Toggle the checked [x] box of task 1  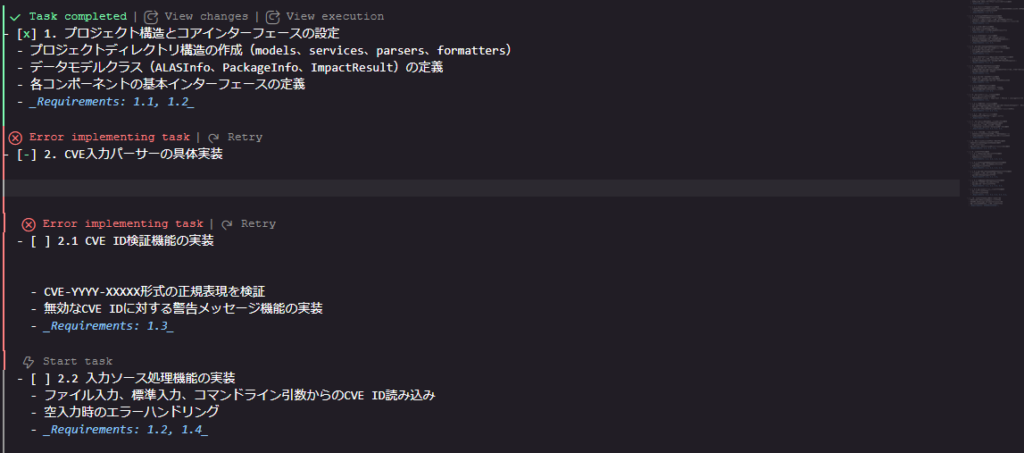coord(25,34)
